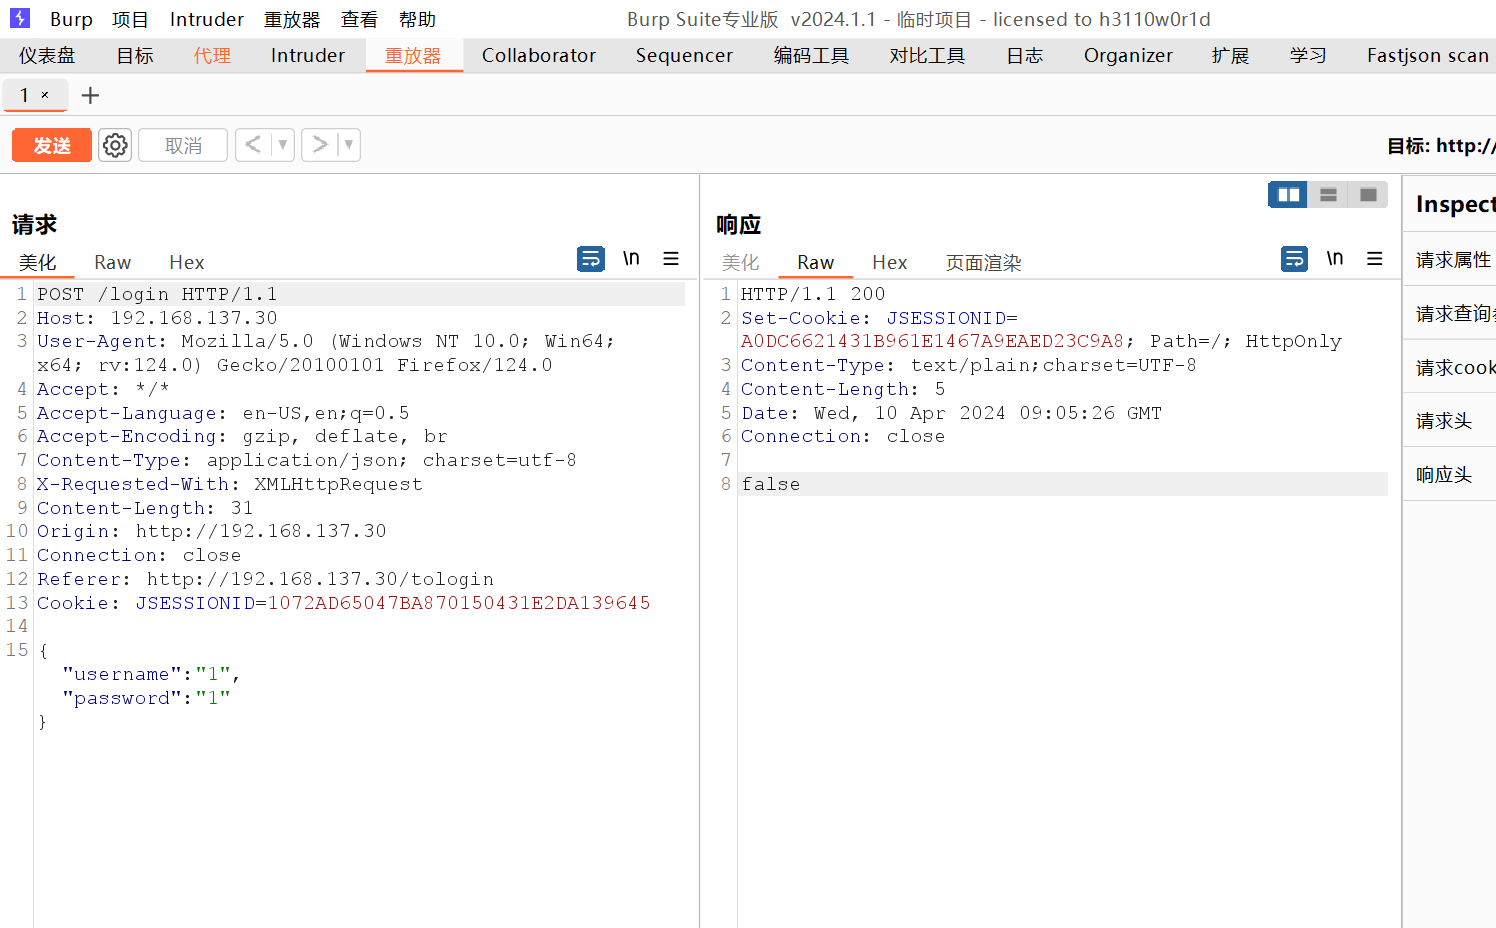
Task: Open the 查看 menu
Action: coord(359,19)
